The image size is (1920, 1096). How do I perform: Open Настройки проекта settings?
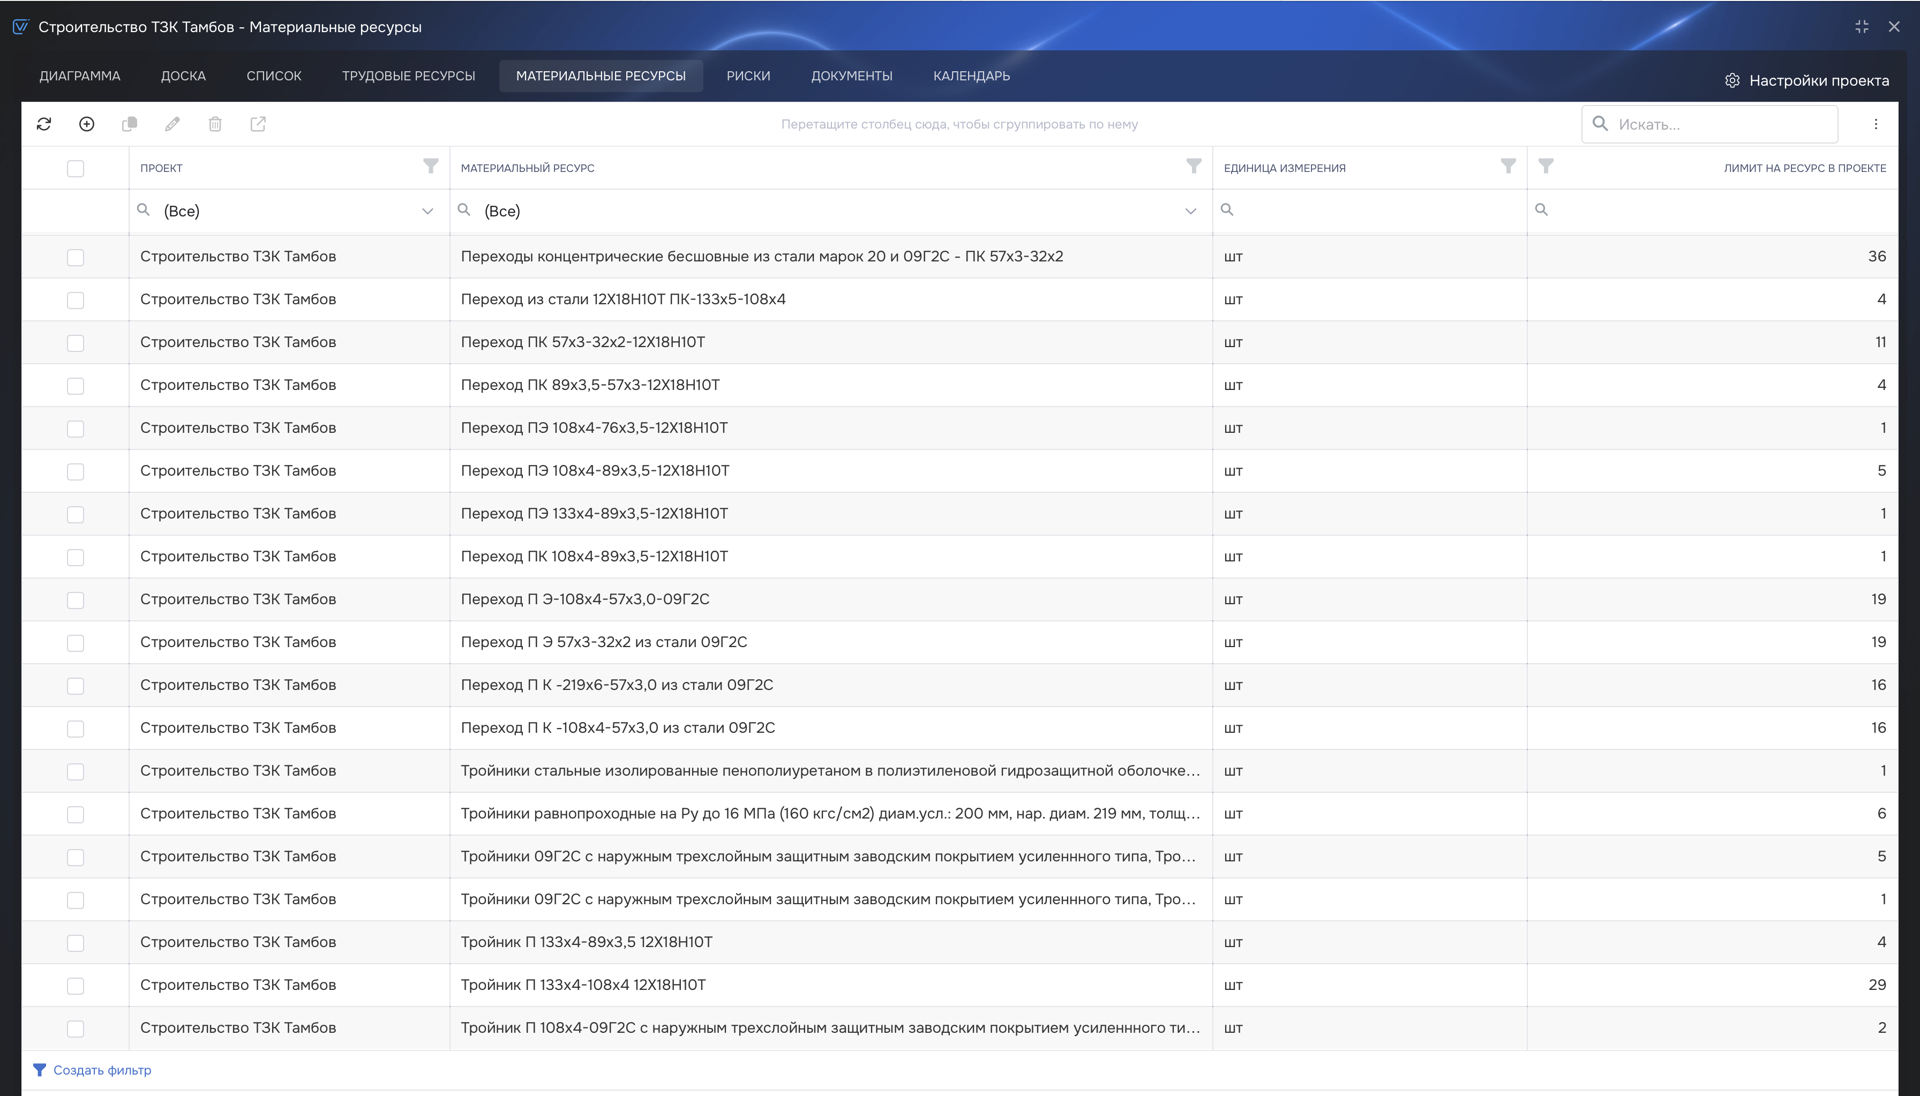pos(1807,81)
